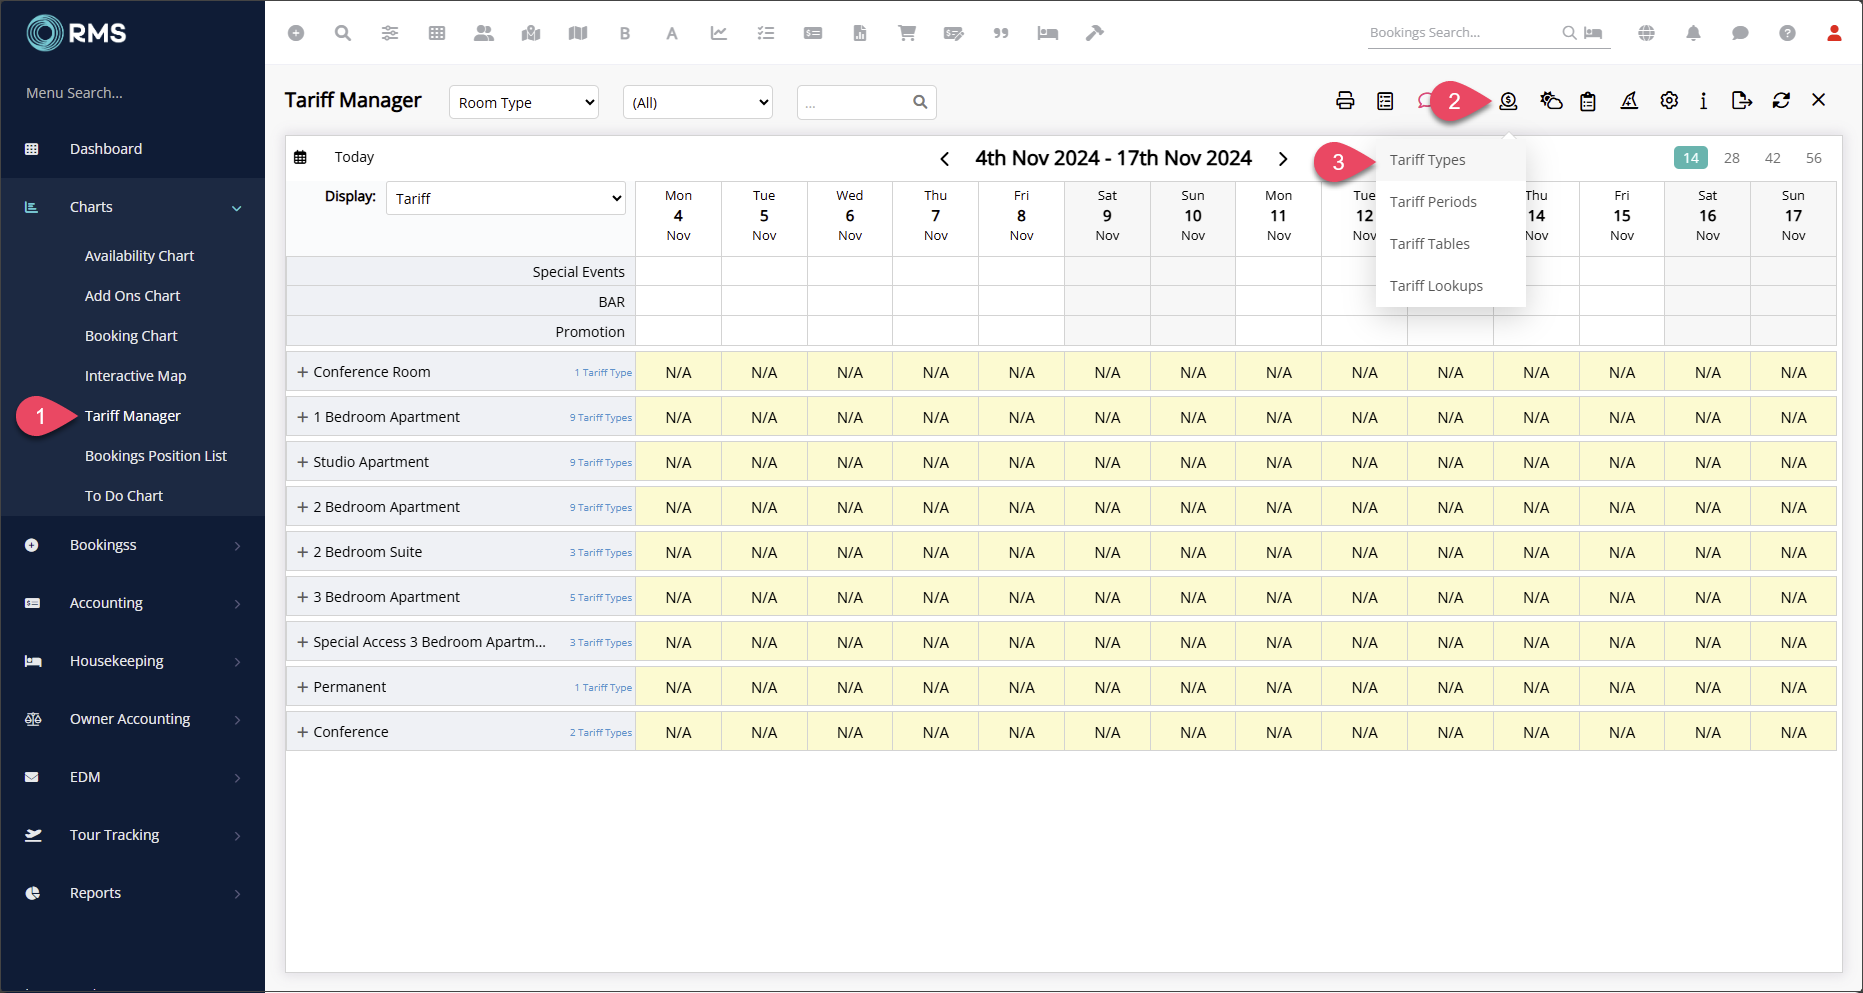Screen dimensions: 1863x993
Task: Open Dashboard in sidebar
Action: pos(106,149)
